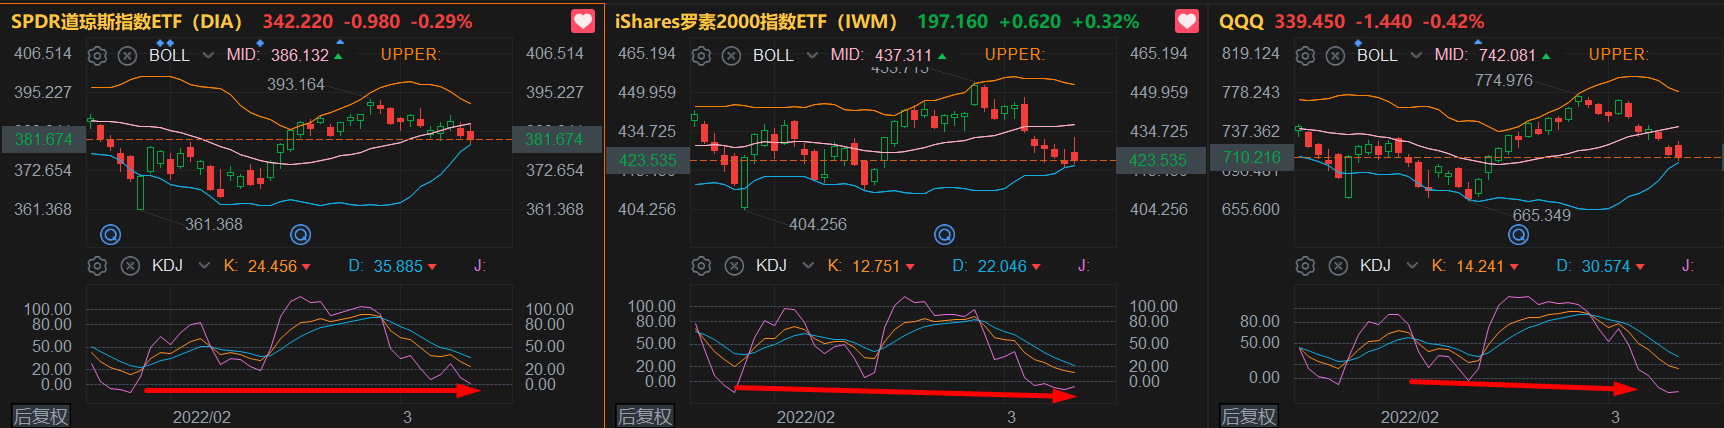
Task: Open BOLL indicator settings gear in IWM chart
Action: pos(701,56)
